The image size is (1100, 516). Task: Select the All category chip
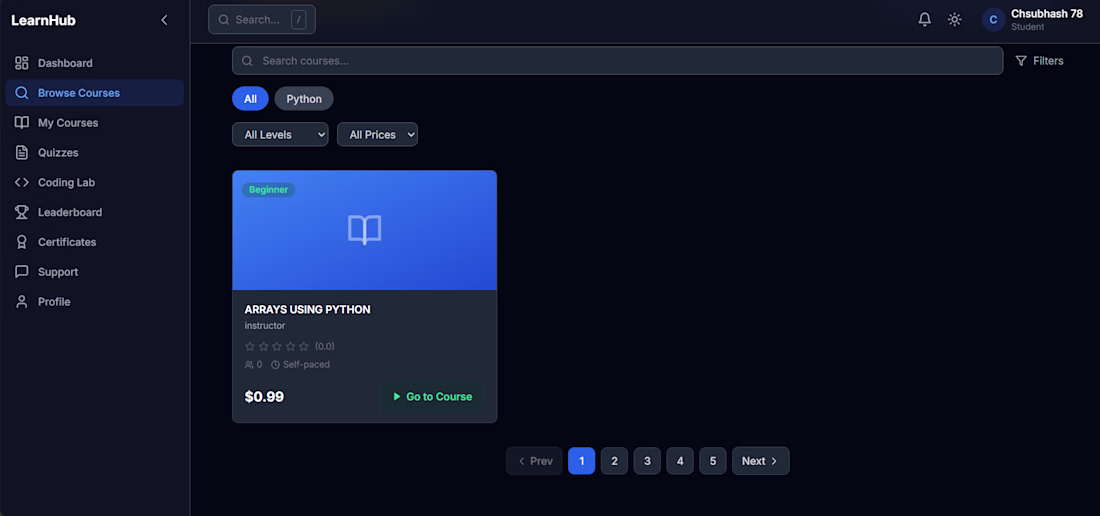pos(250,99)
